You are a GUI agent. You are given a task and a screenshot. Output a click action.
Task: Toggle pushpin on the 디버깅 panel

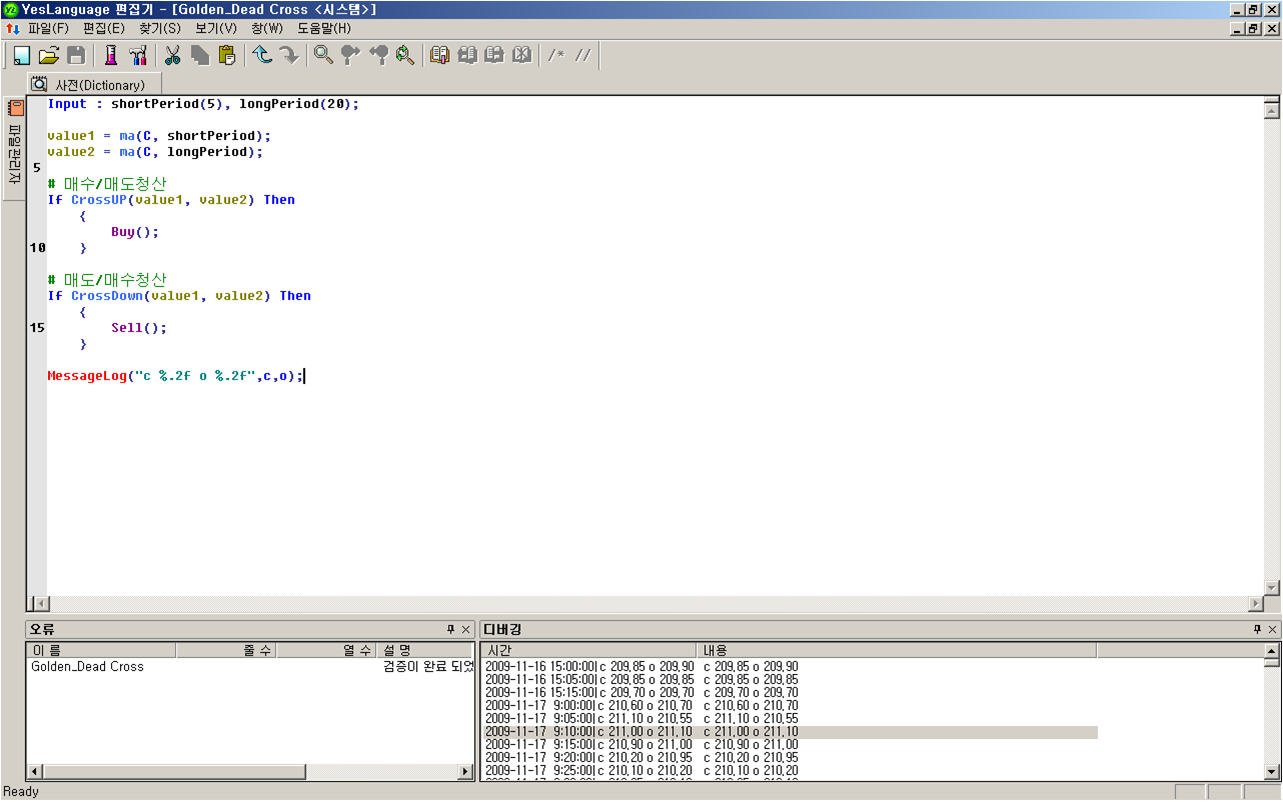pyautogui.click(x=1257, y=629)
